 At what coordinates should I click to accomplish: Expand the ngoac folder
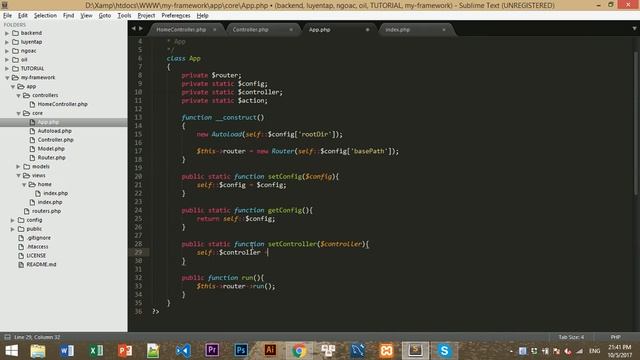(7, 51)
